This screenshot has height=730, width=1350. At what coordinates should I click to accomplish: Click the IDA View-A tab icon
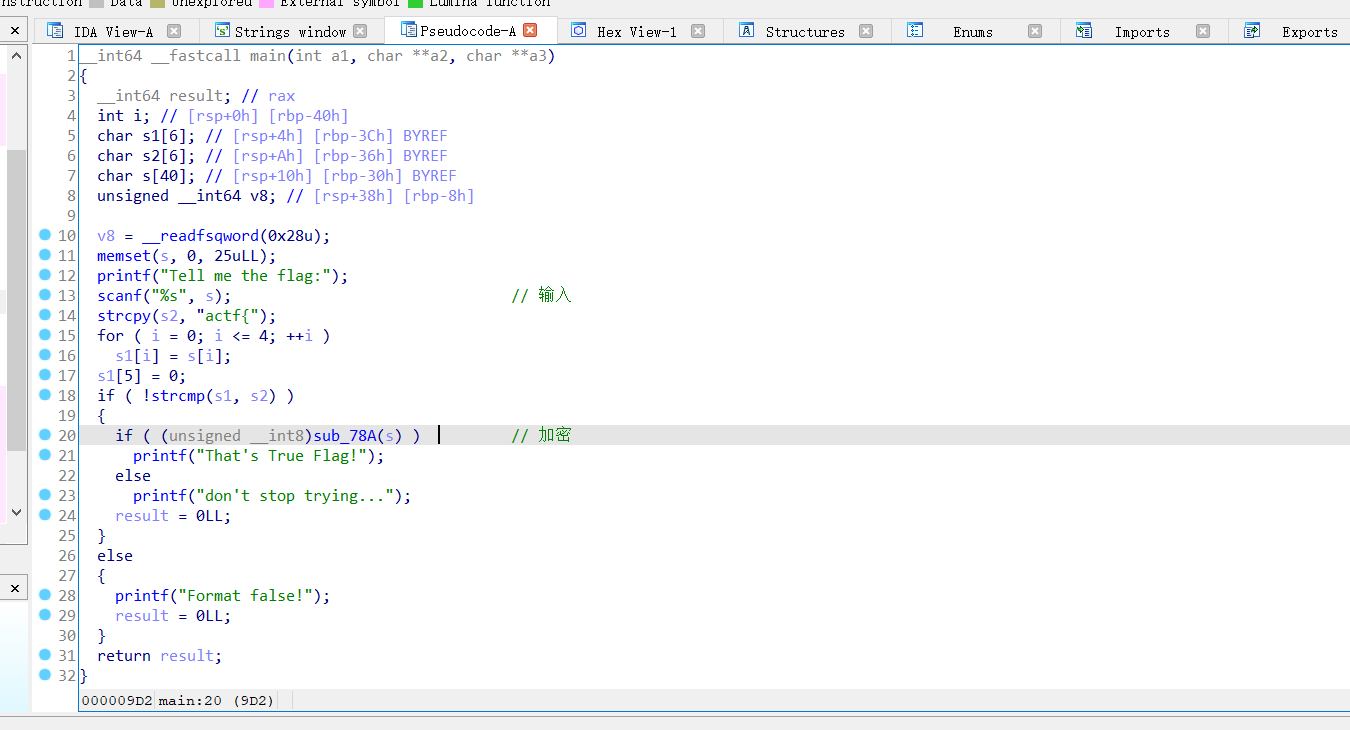tap(54, 31)
